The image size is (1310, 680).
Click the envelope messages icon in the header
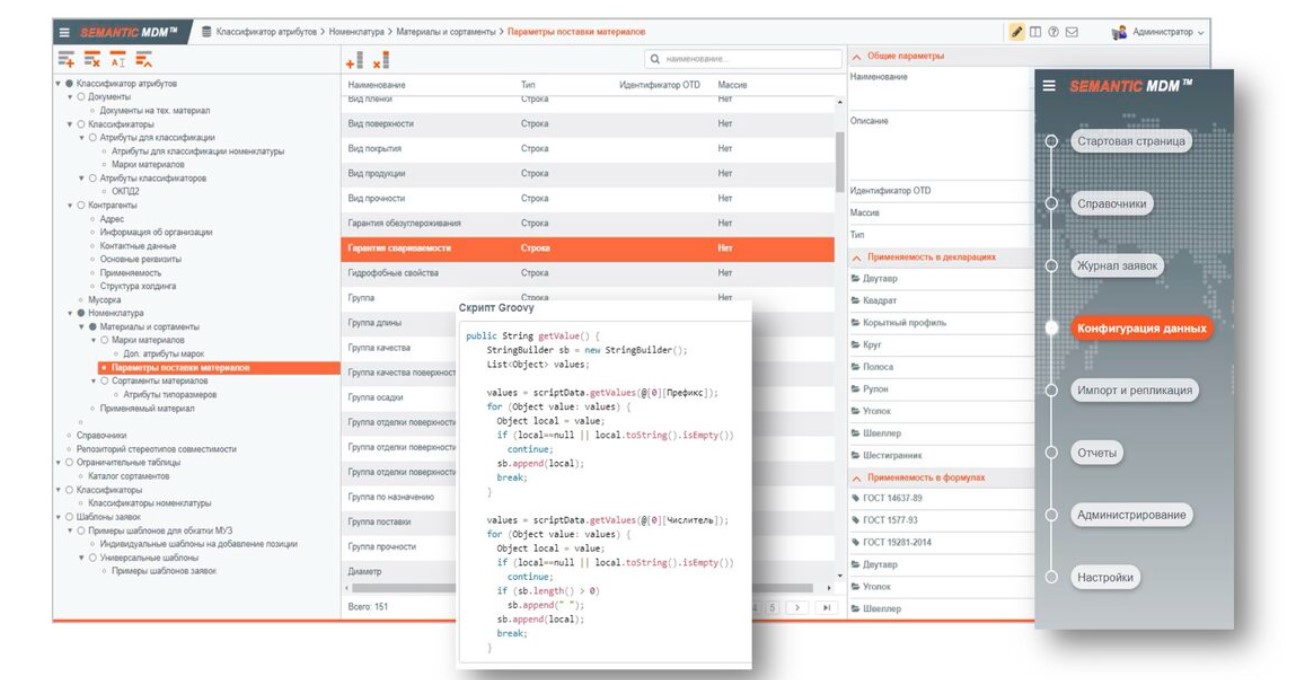point(1072,31)
